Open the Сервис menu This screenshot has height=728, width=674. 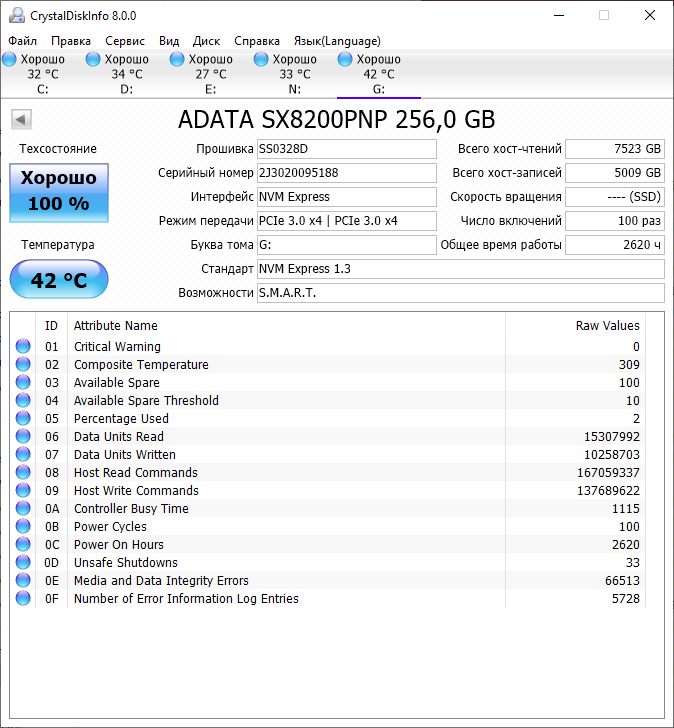pyautogui.click(x=125, y=41)
